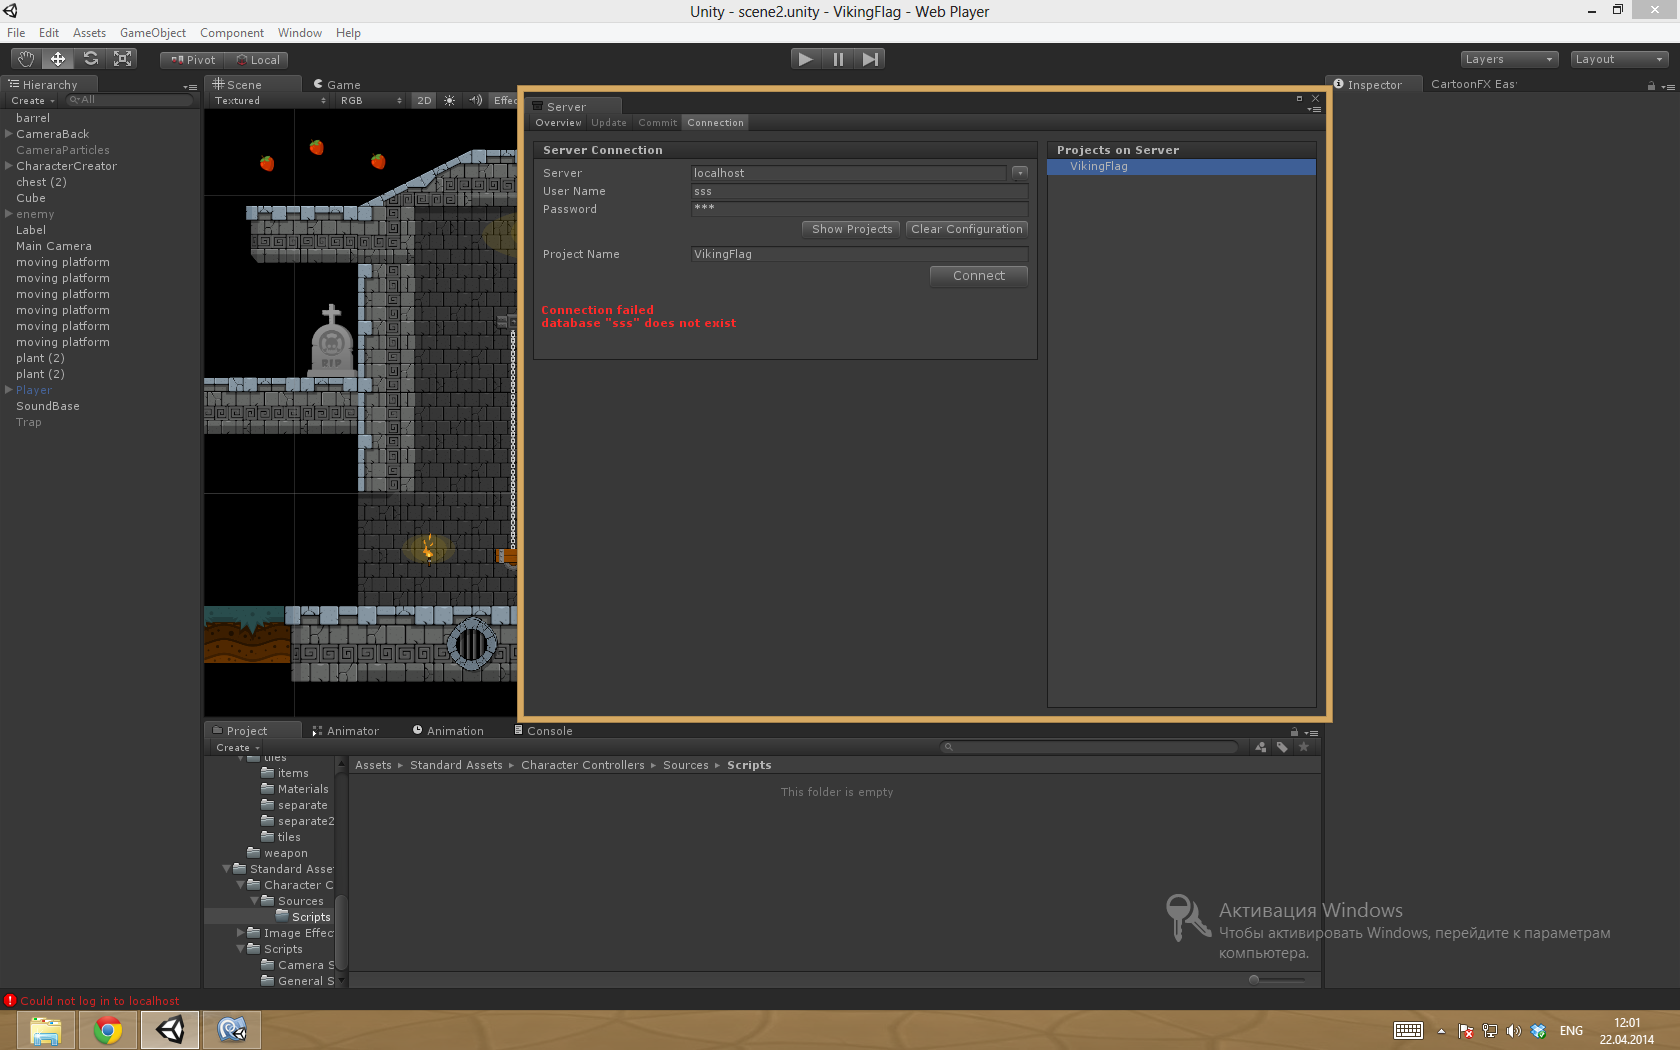Screen dimensions: 1680x1050
Task: Open Hierarchy panel options menu
Action: click(190, 86)
